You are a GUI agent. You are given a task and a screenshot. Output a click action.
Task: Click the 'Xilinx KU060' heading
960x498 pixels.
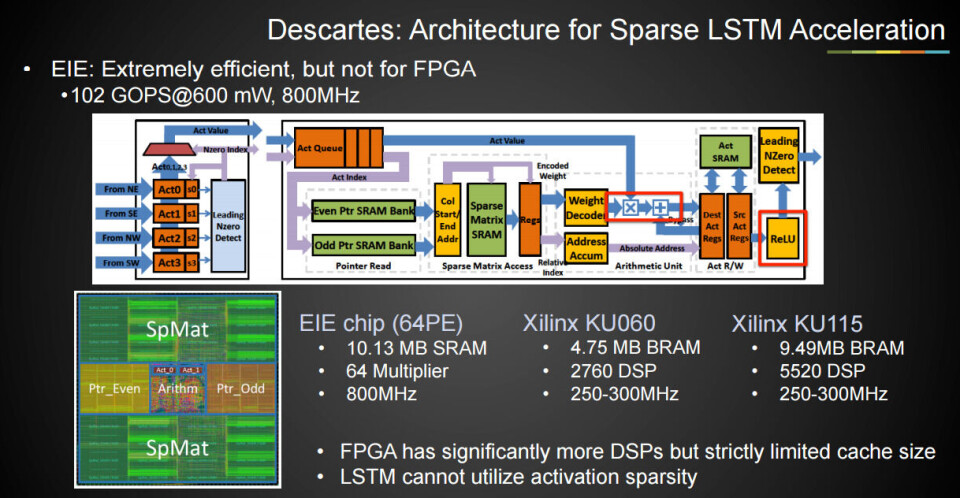tap(589, 323)
